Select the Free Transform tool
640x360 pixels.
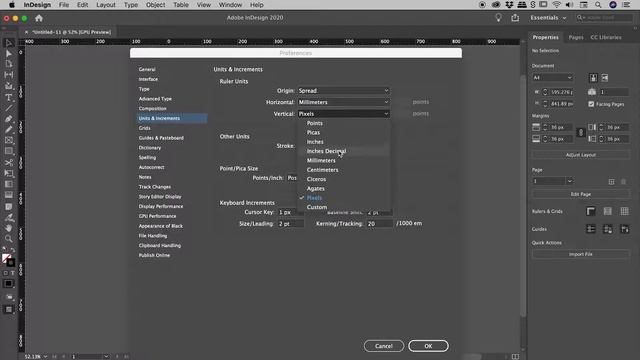coord(9,173)
